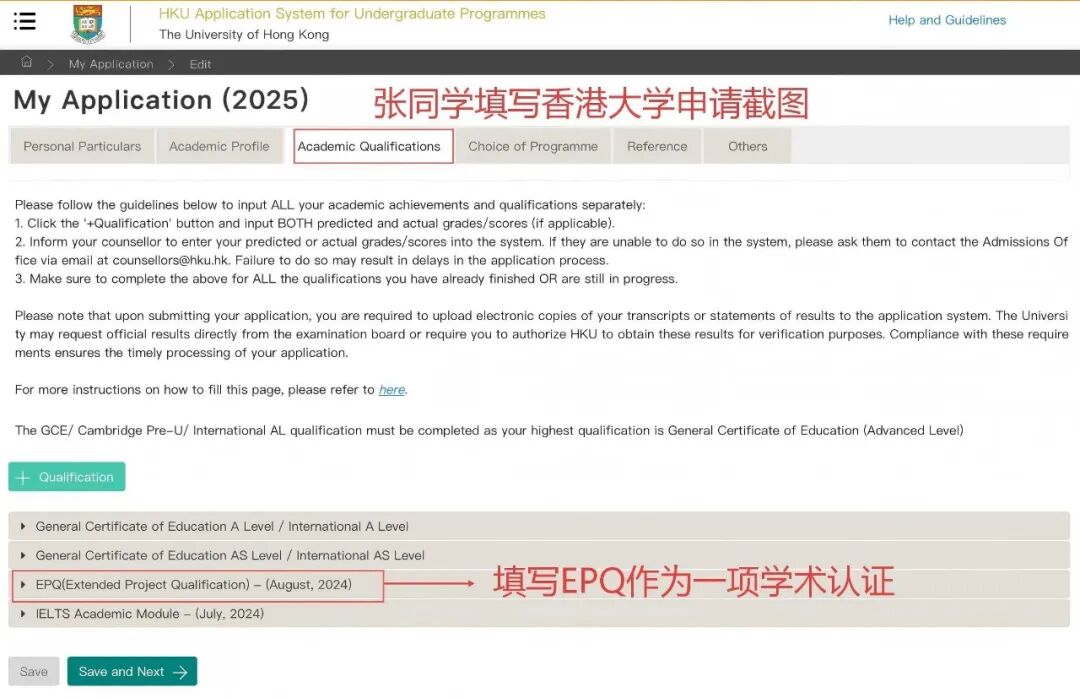Click the plus icon on the Qualification button
This screenshot has width=1080, height=698.
pos(22,477)
